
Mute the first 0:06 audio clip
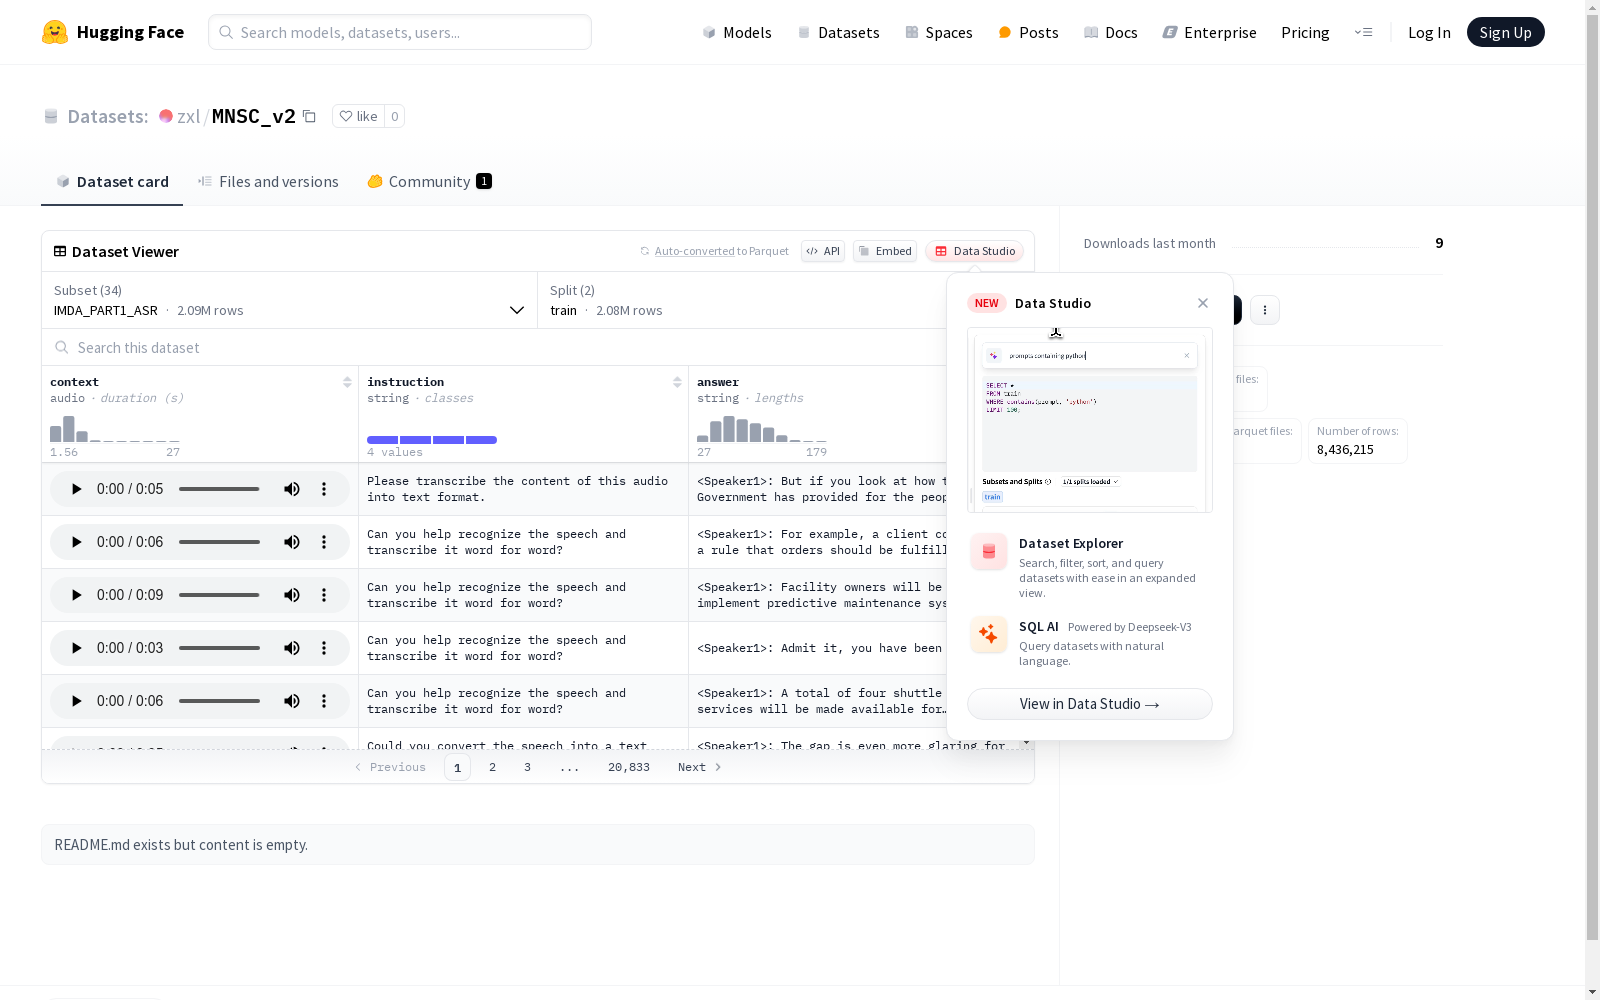pyautogui.click(x=292, y=542)
